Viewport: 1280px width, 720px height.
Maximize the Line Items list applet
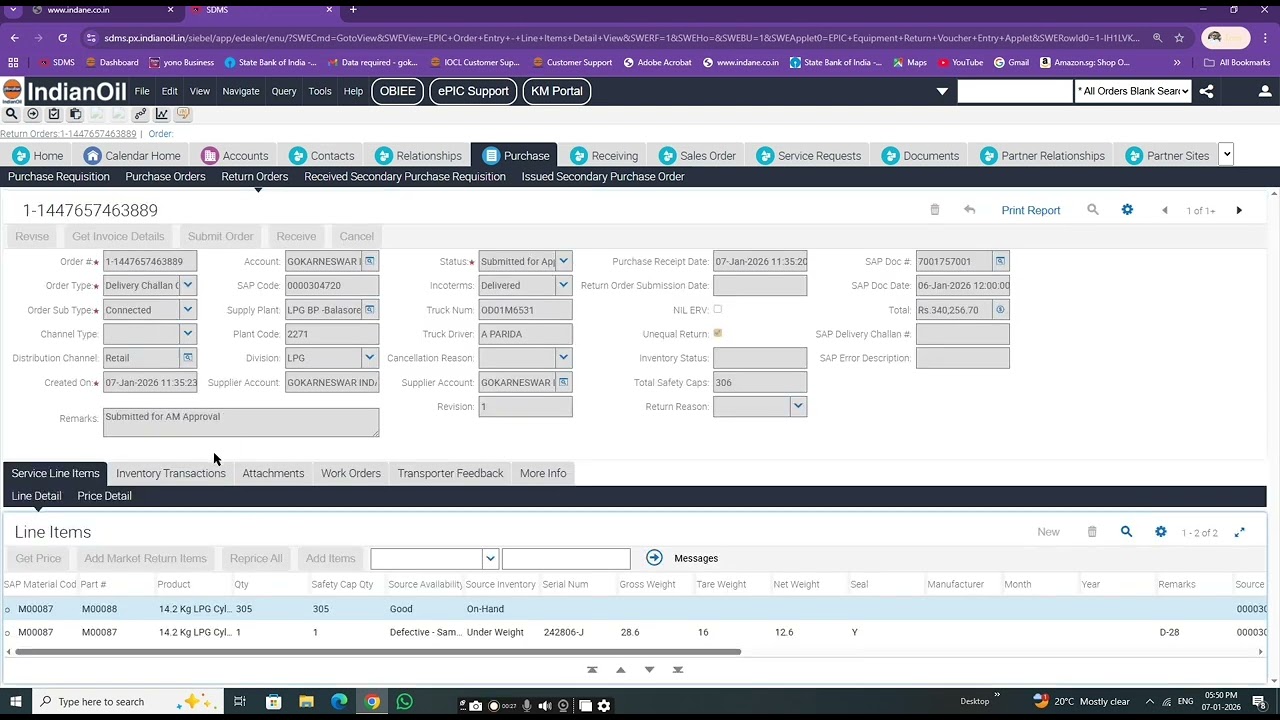click(1240, 532)
